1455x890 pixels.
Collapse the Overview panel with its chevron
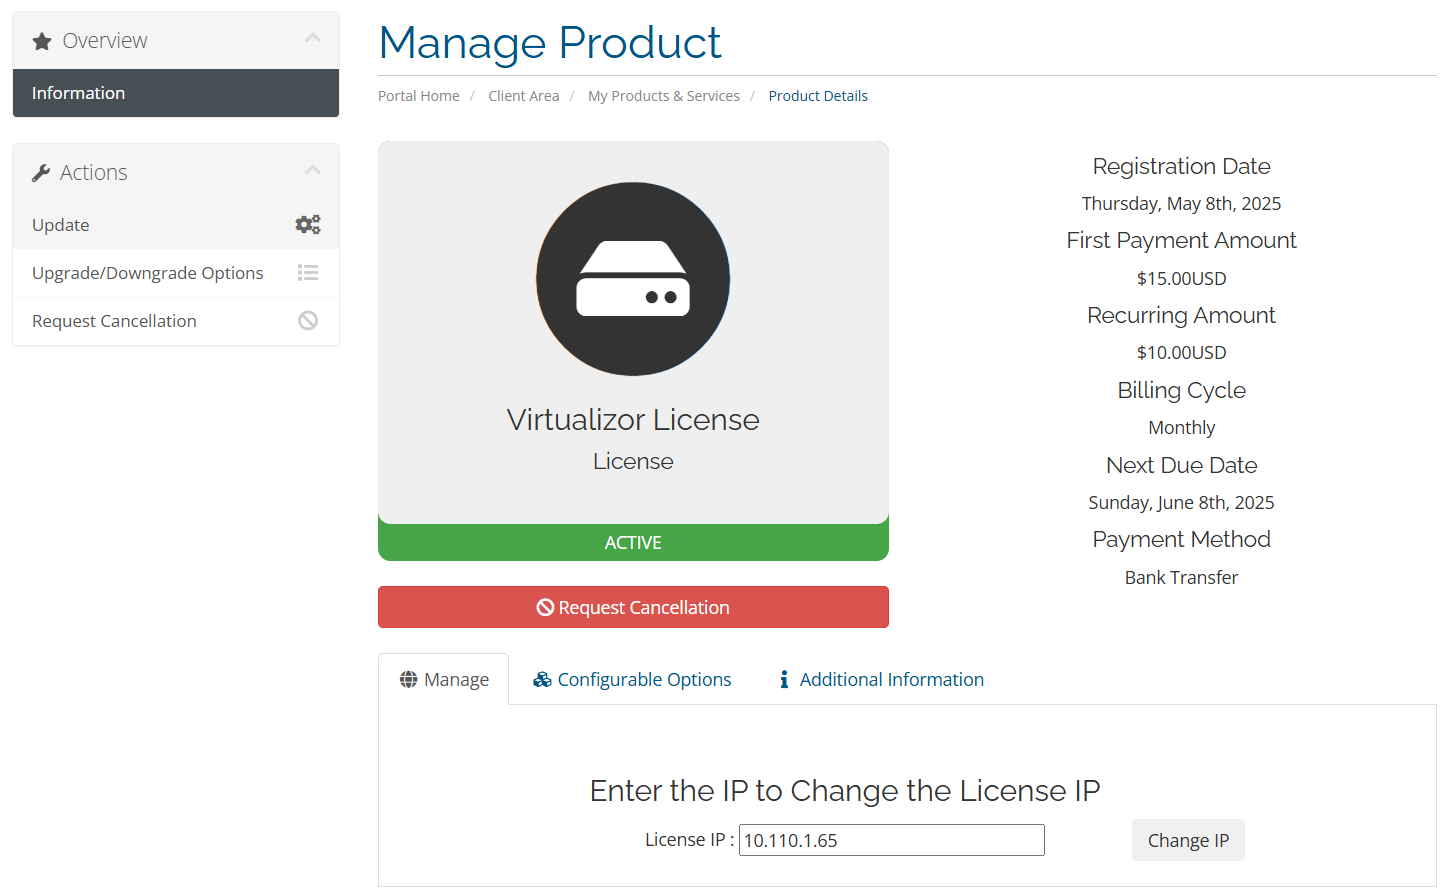pyautogui.click(x=313, y=38)
